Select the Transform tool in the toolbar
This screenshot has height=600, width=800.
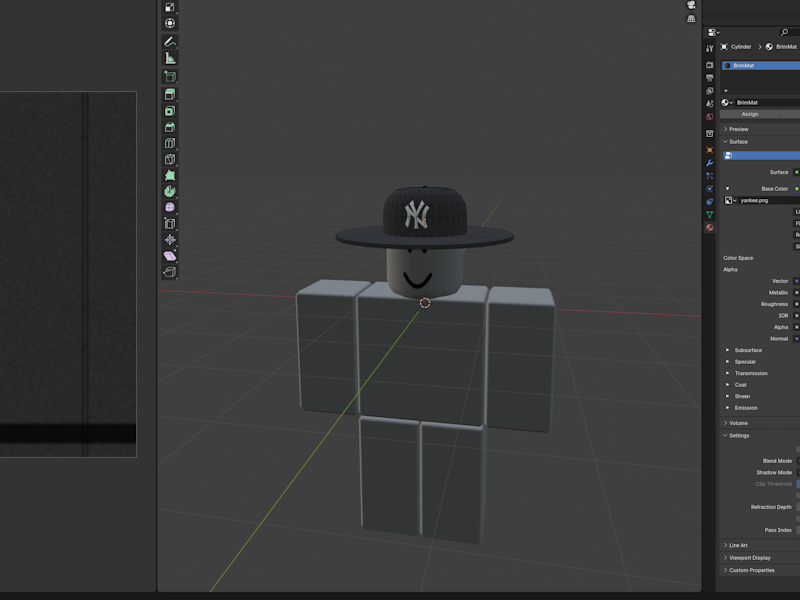170,23
